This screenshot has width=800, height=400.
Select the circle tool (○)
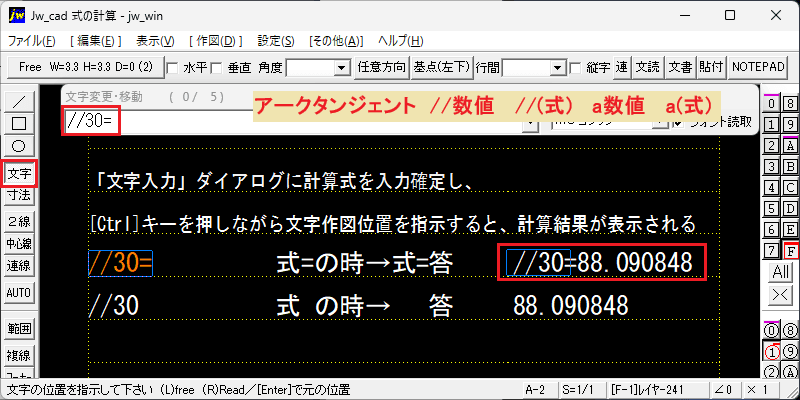pos(19,145)
